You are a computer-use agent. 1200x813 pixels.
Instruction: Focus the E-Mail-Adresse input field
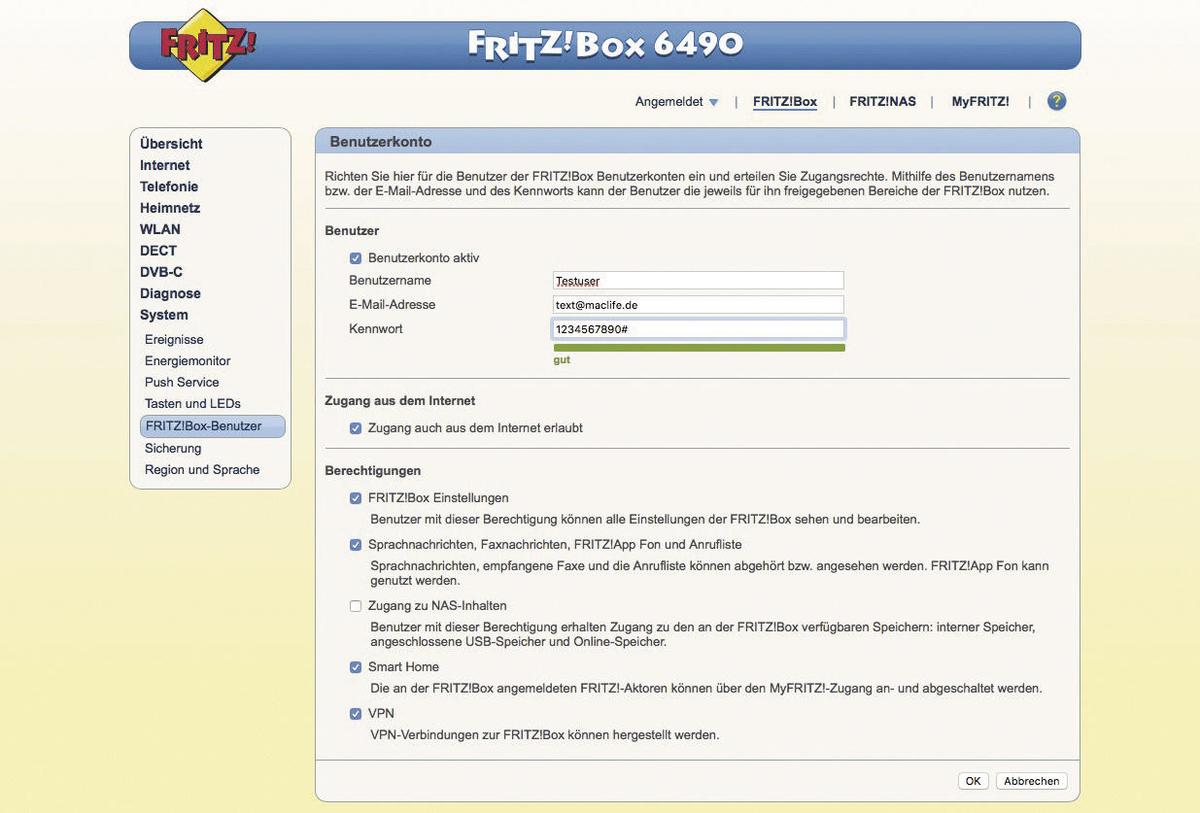(x=698, y=305)
